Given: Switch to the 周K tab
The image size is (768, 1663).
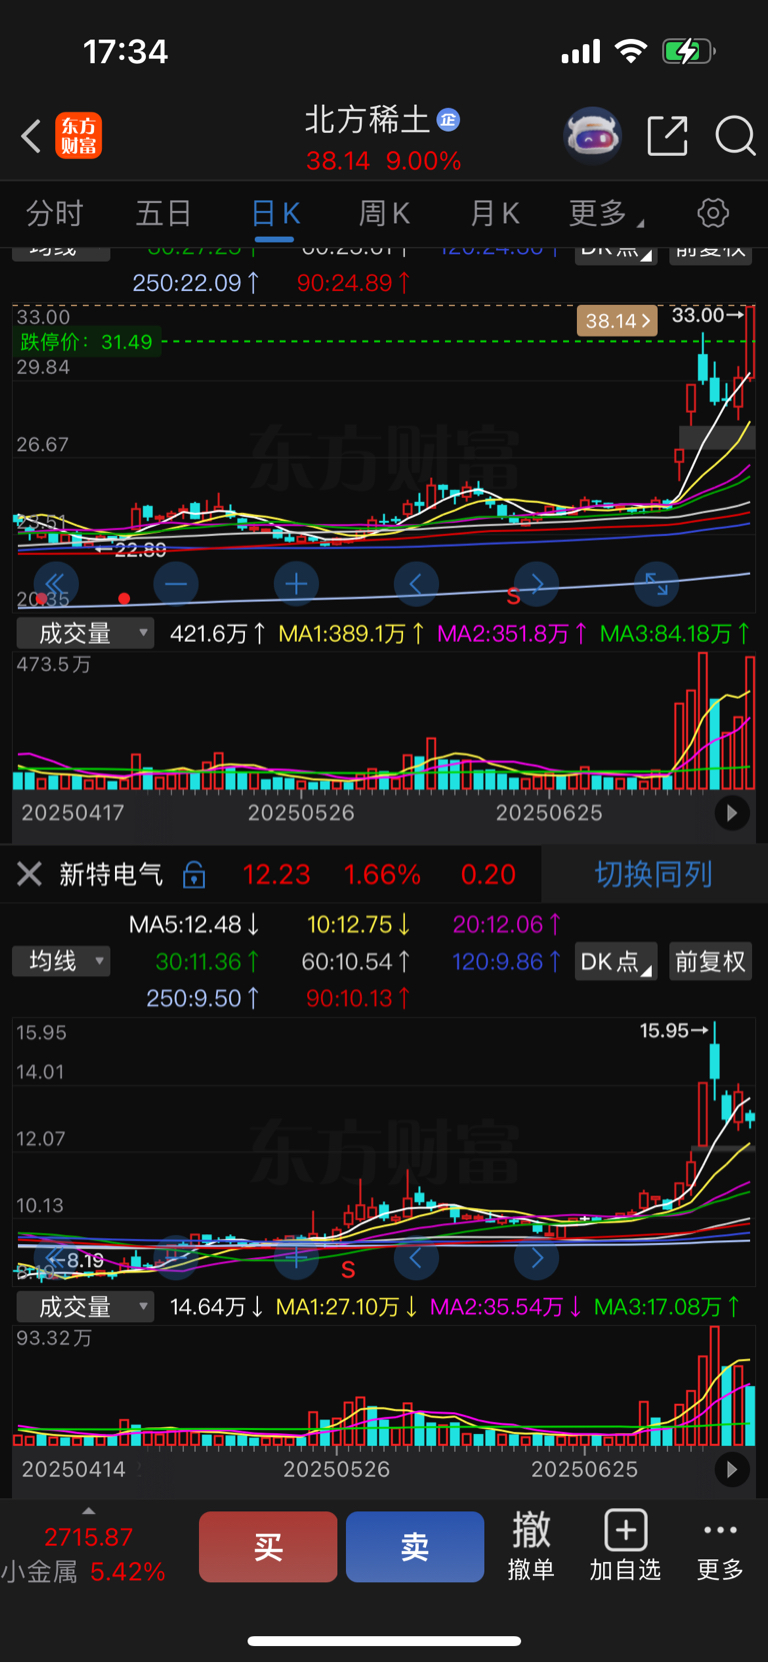Looking at the screenshot, I should click(x=385, y=213).
